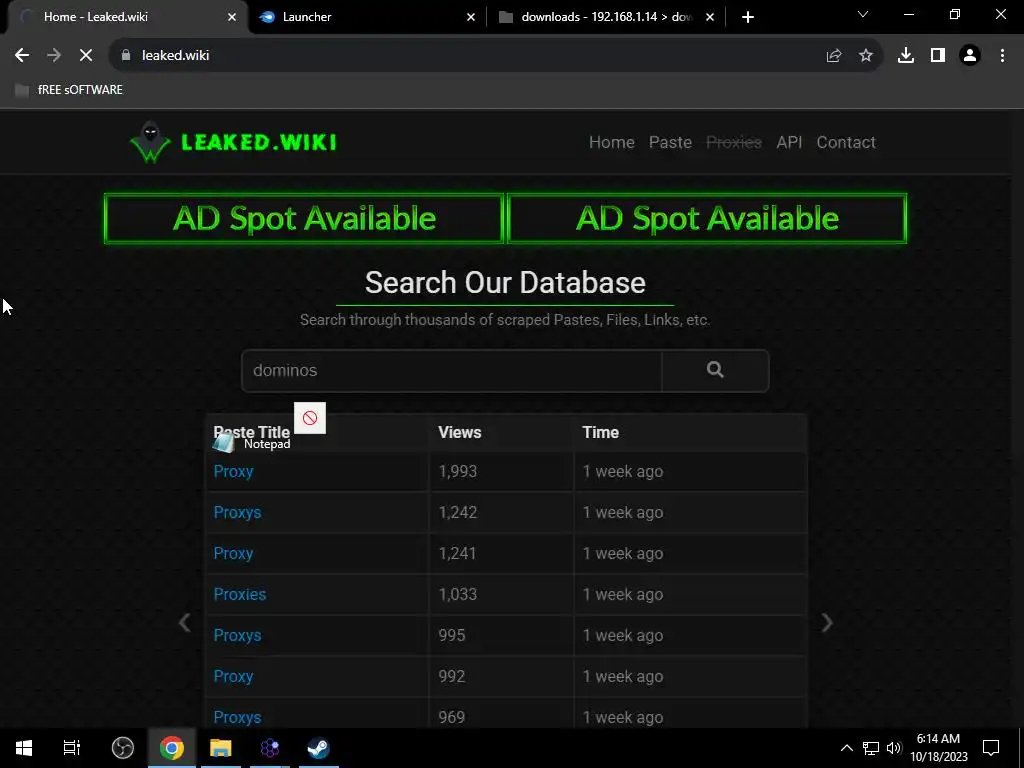Open OBS Studio from the taskbar
This screenshot has width=1024, height=768.
pos(123,748)
